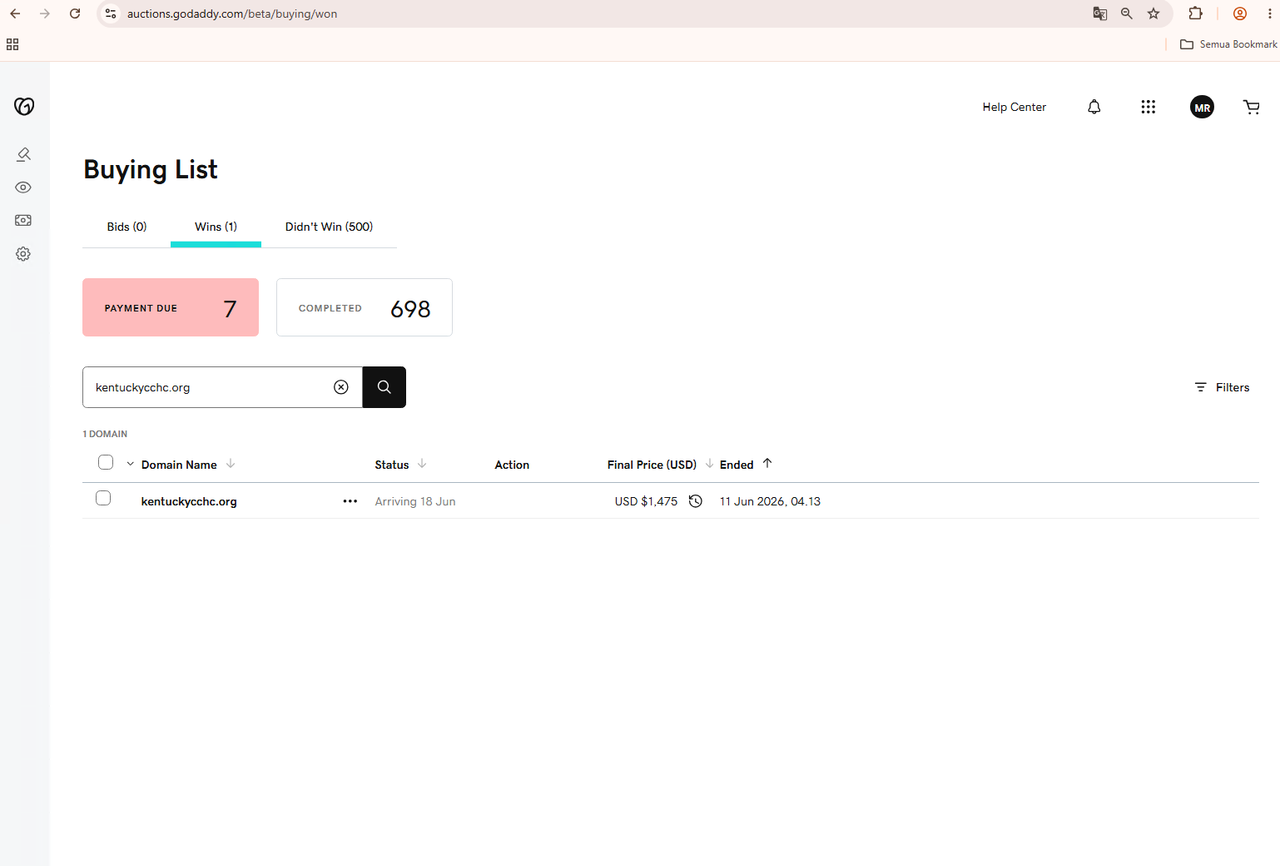The width and height of the screenshot is (1280, 866).
Task: Run search with magnifier button
Action: click(x=384, y=387)
